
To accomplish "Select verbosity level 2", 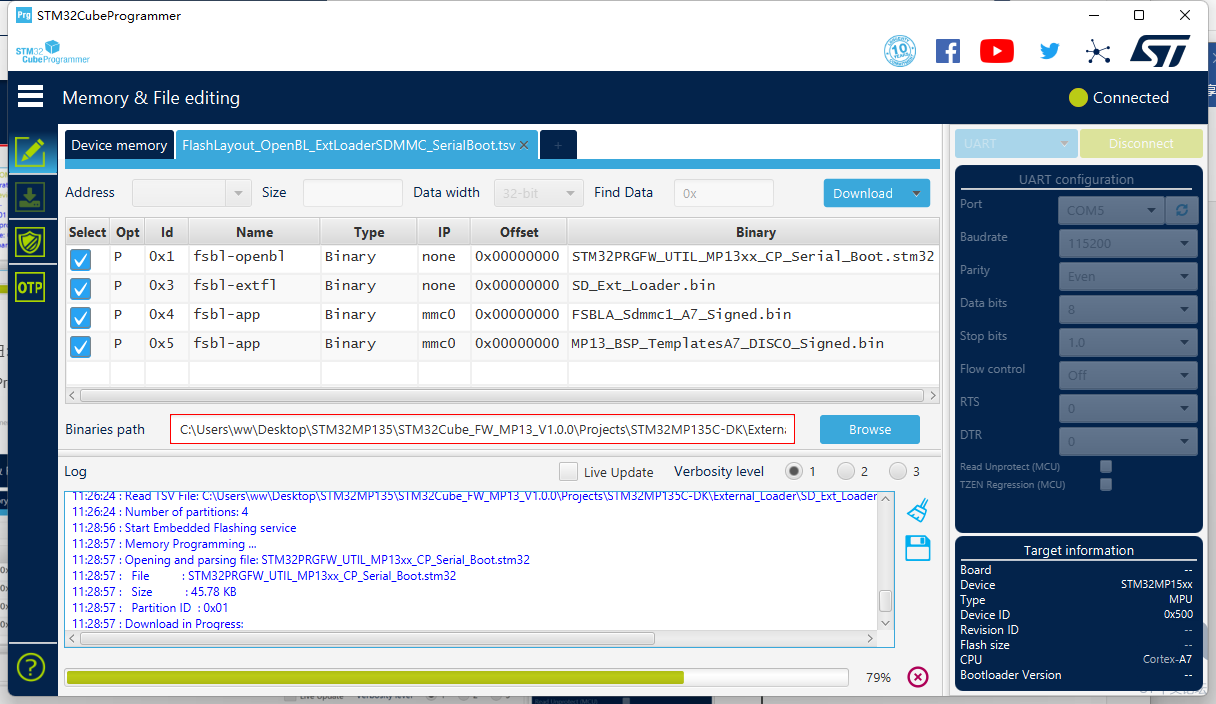I will point(846,471).
